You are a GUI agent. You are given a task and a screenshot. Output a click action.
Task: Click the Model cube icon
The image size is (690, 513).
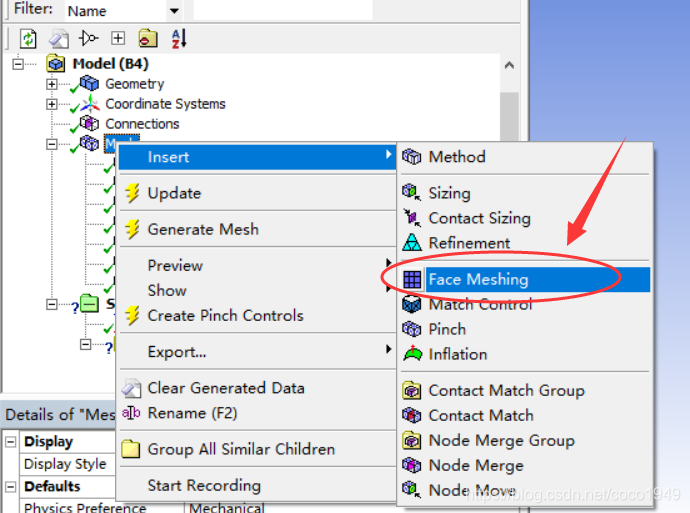56,63
